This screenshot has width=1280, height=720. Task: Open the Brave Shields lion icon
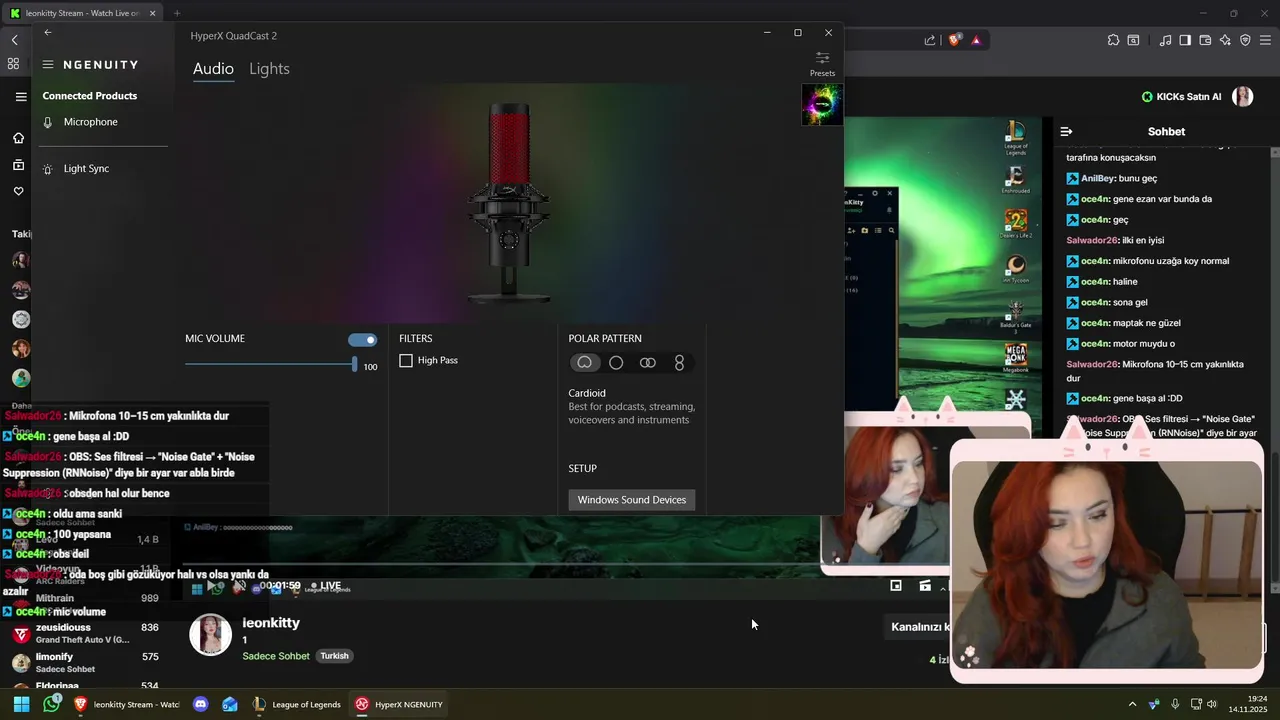pos(955,40)
